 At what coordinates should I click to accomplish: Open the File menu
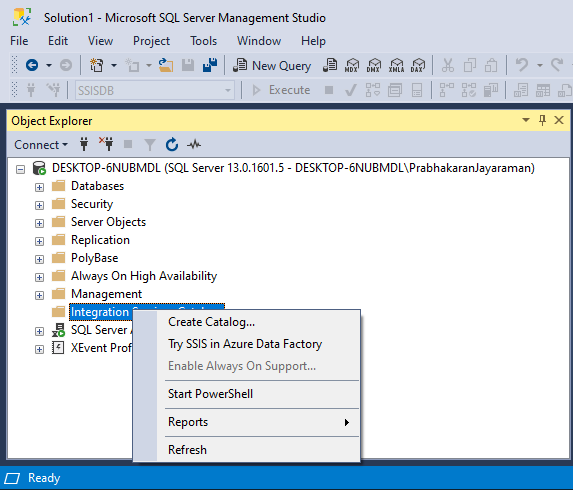pyautogui.click(x=19, y=41)
